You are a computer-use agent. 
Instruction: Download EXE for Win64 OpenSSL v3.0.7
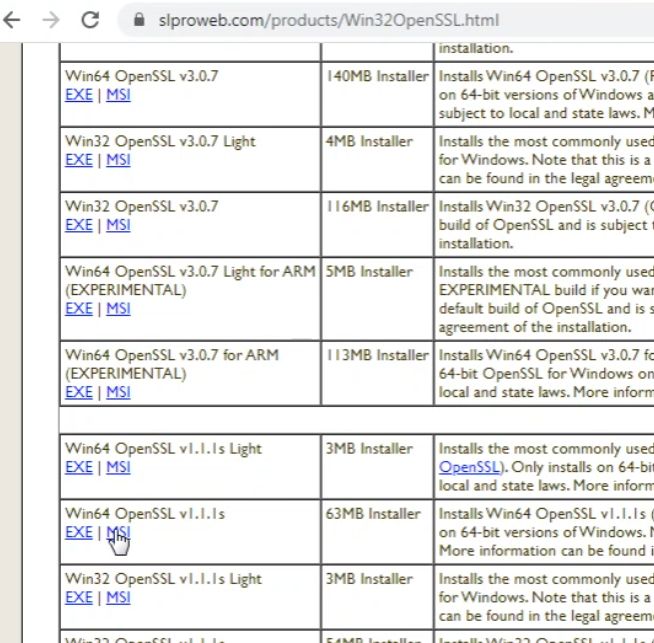point(79,95)
